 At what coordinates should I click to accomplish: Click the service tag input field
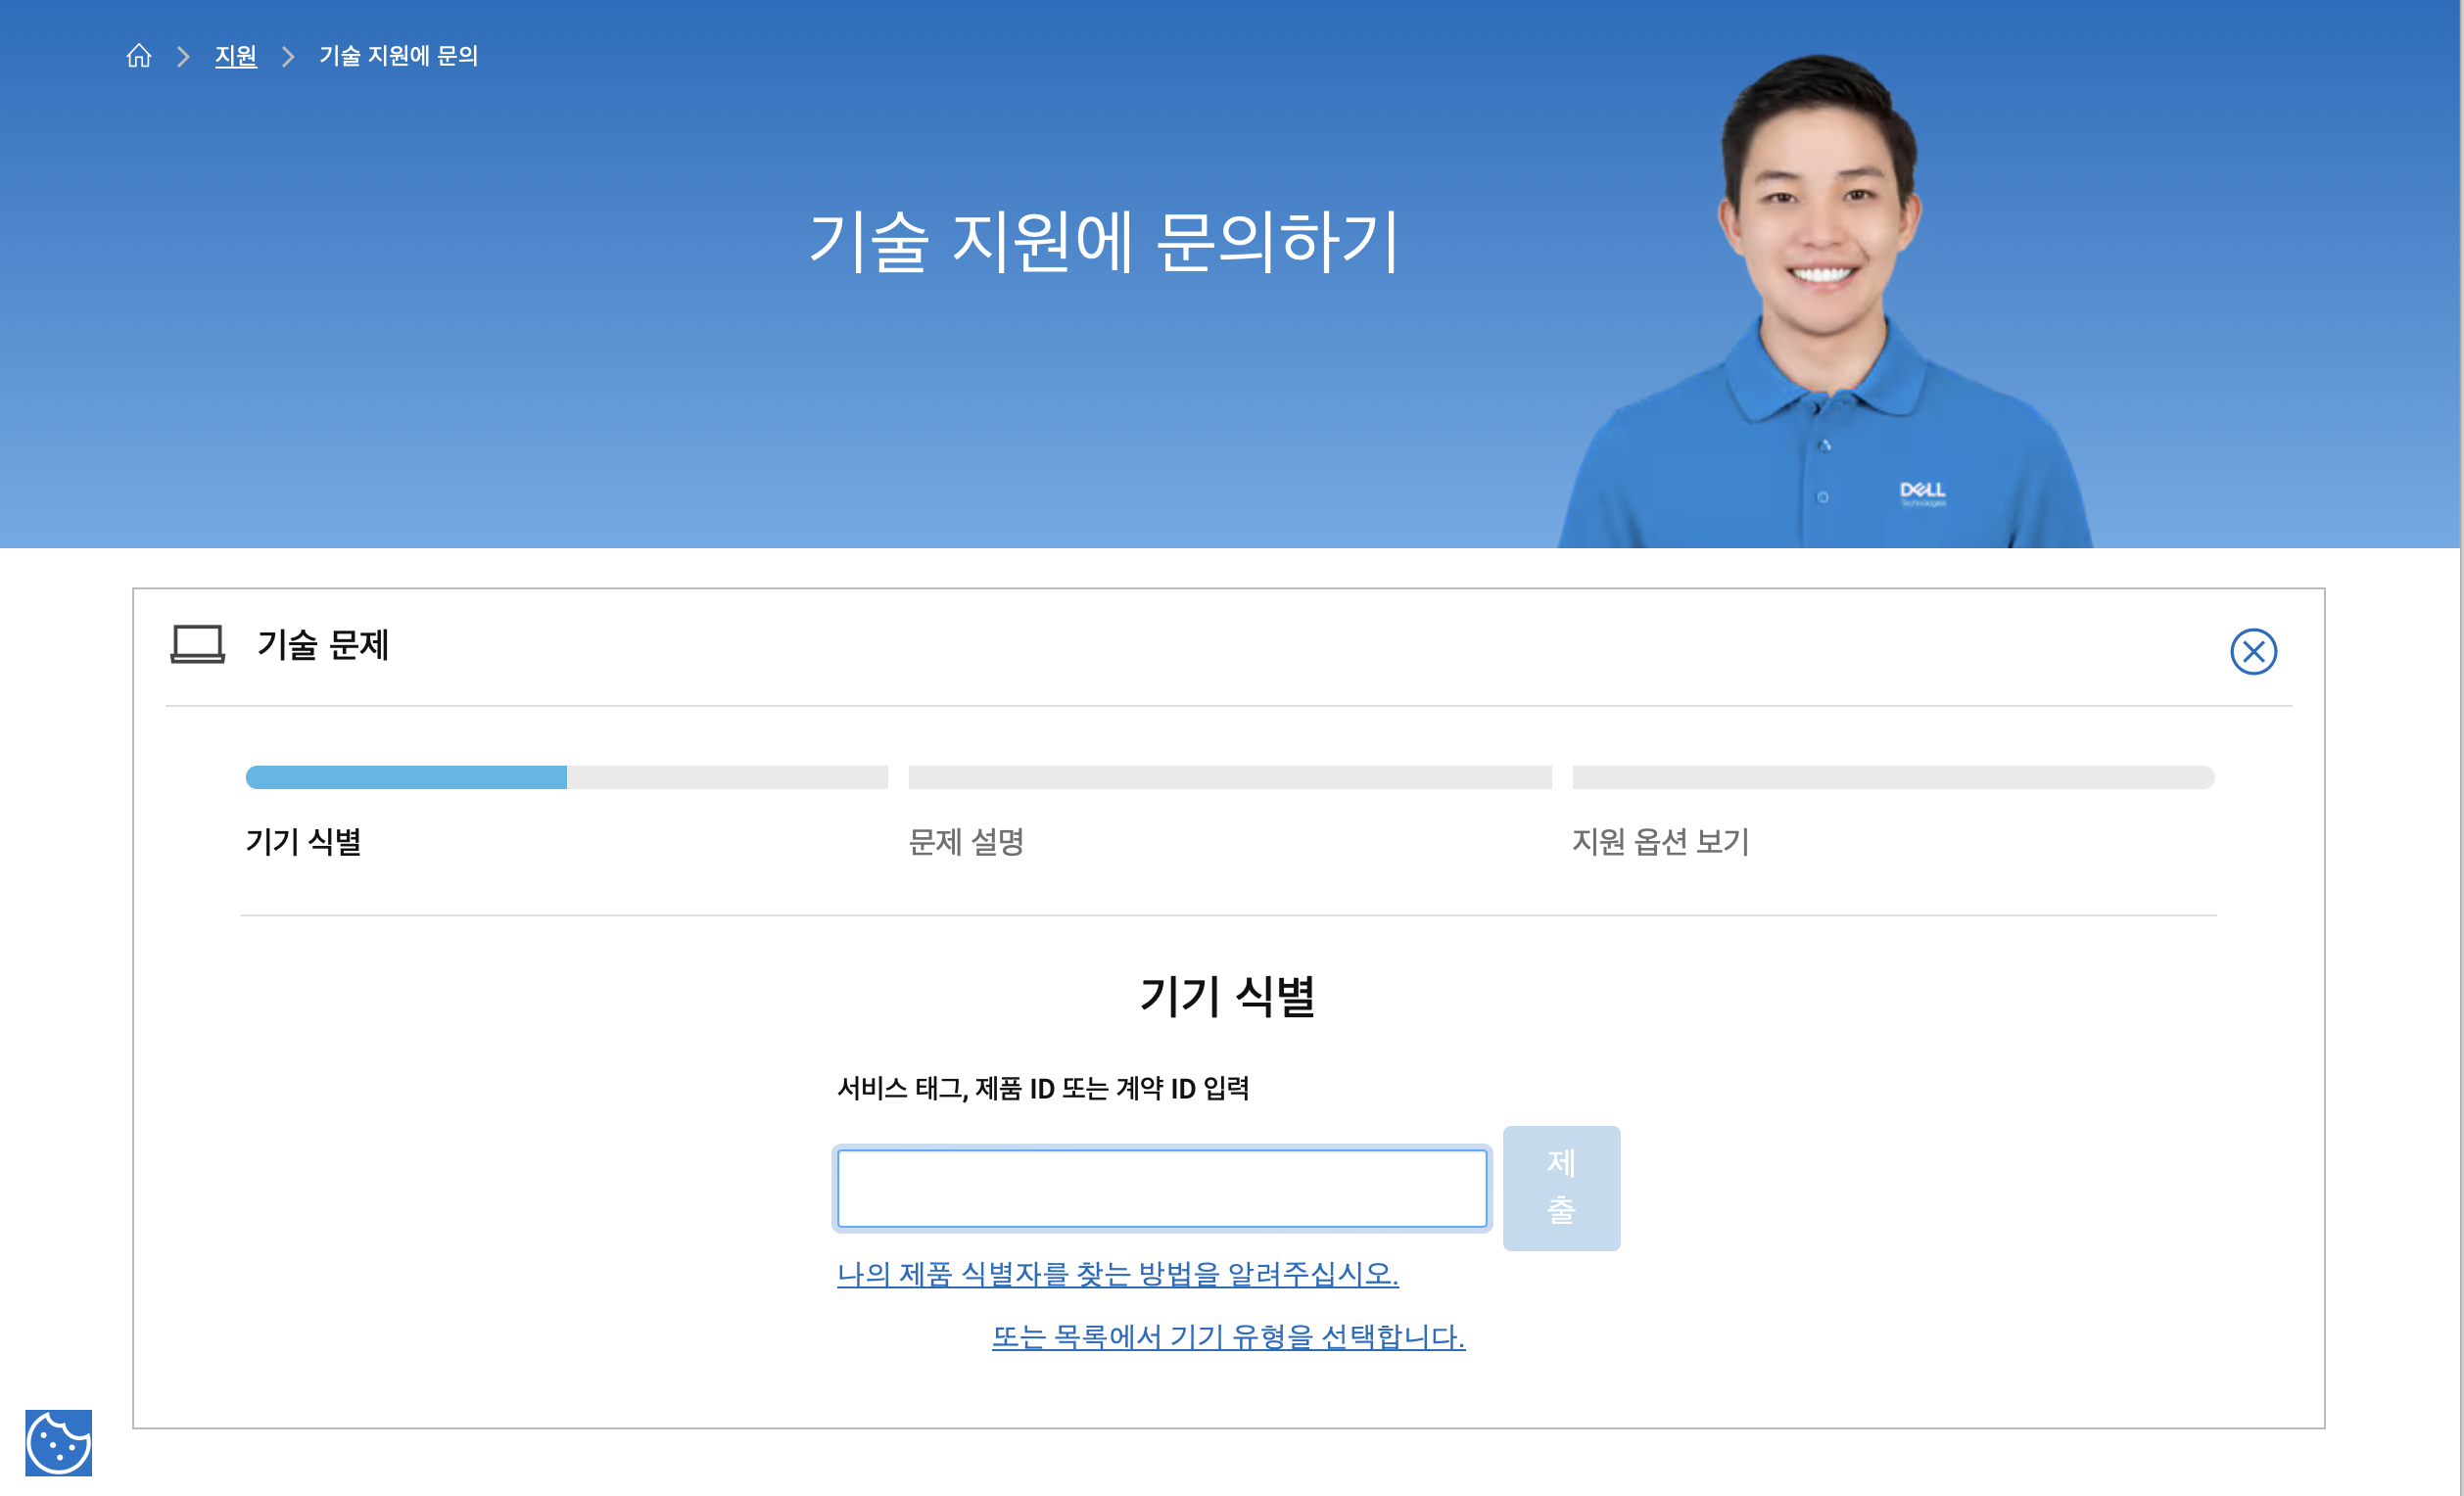1161,1188
